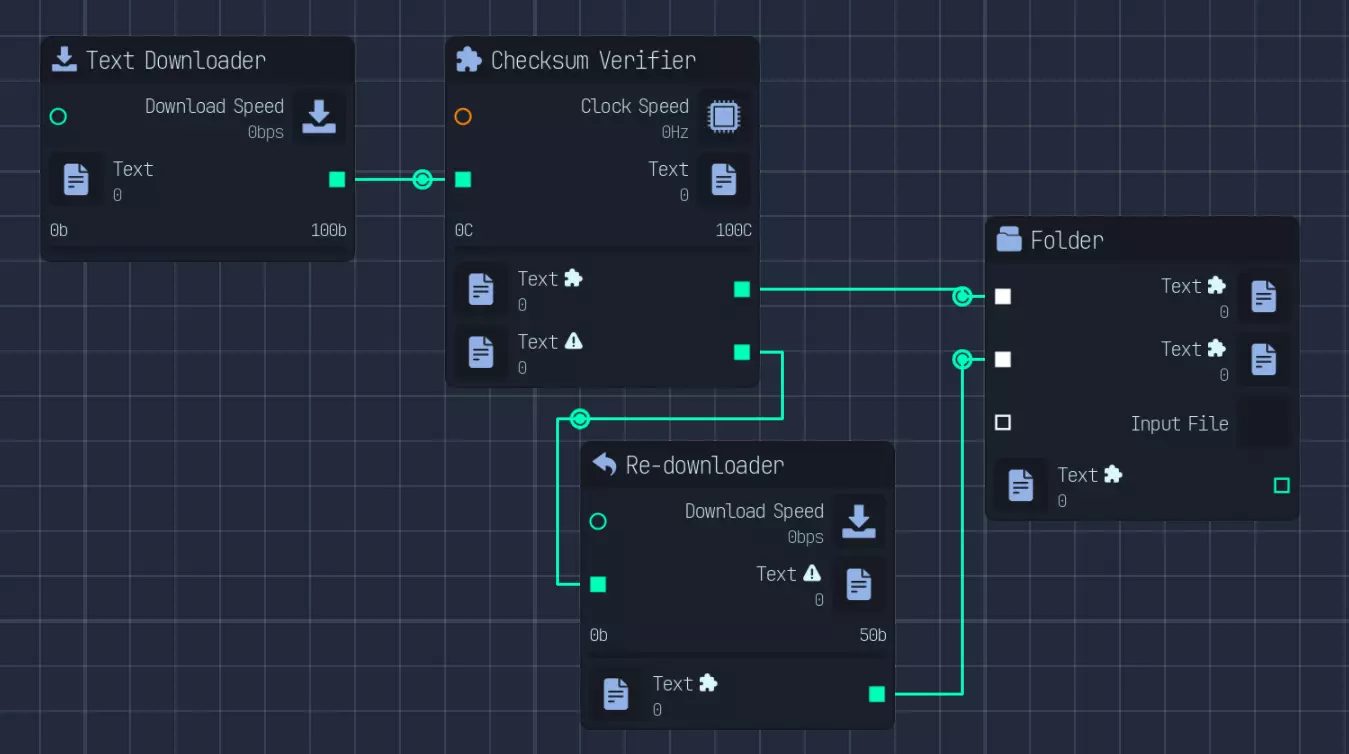Image resolution: width=1349 pixels, height=754 pixels.
Task: Click the empty Input File slot in Folder
Action: point(1264,423)
